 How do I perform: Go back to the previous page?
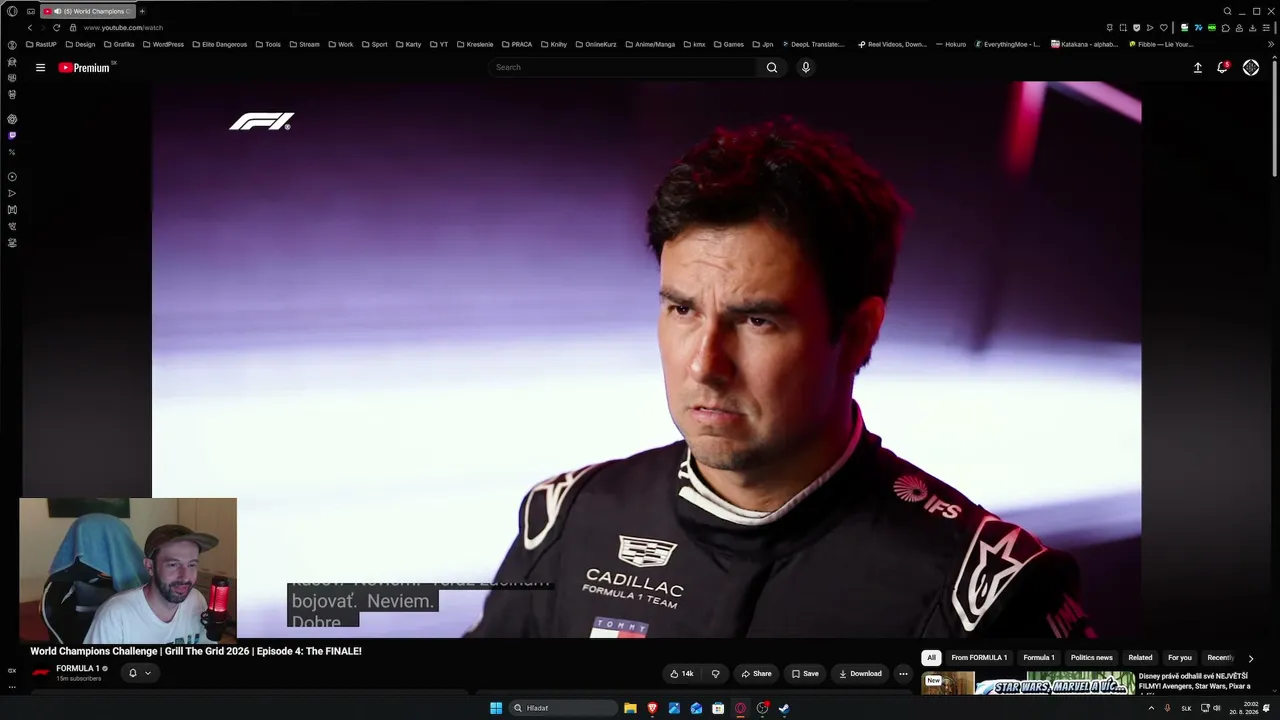30,28
